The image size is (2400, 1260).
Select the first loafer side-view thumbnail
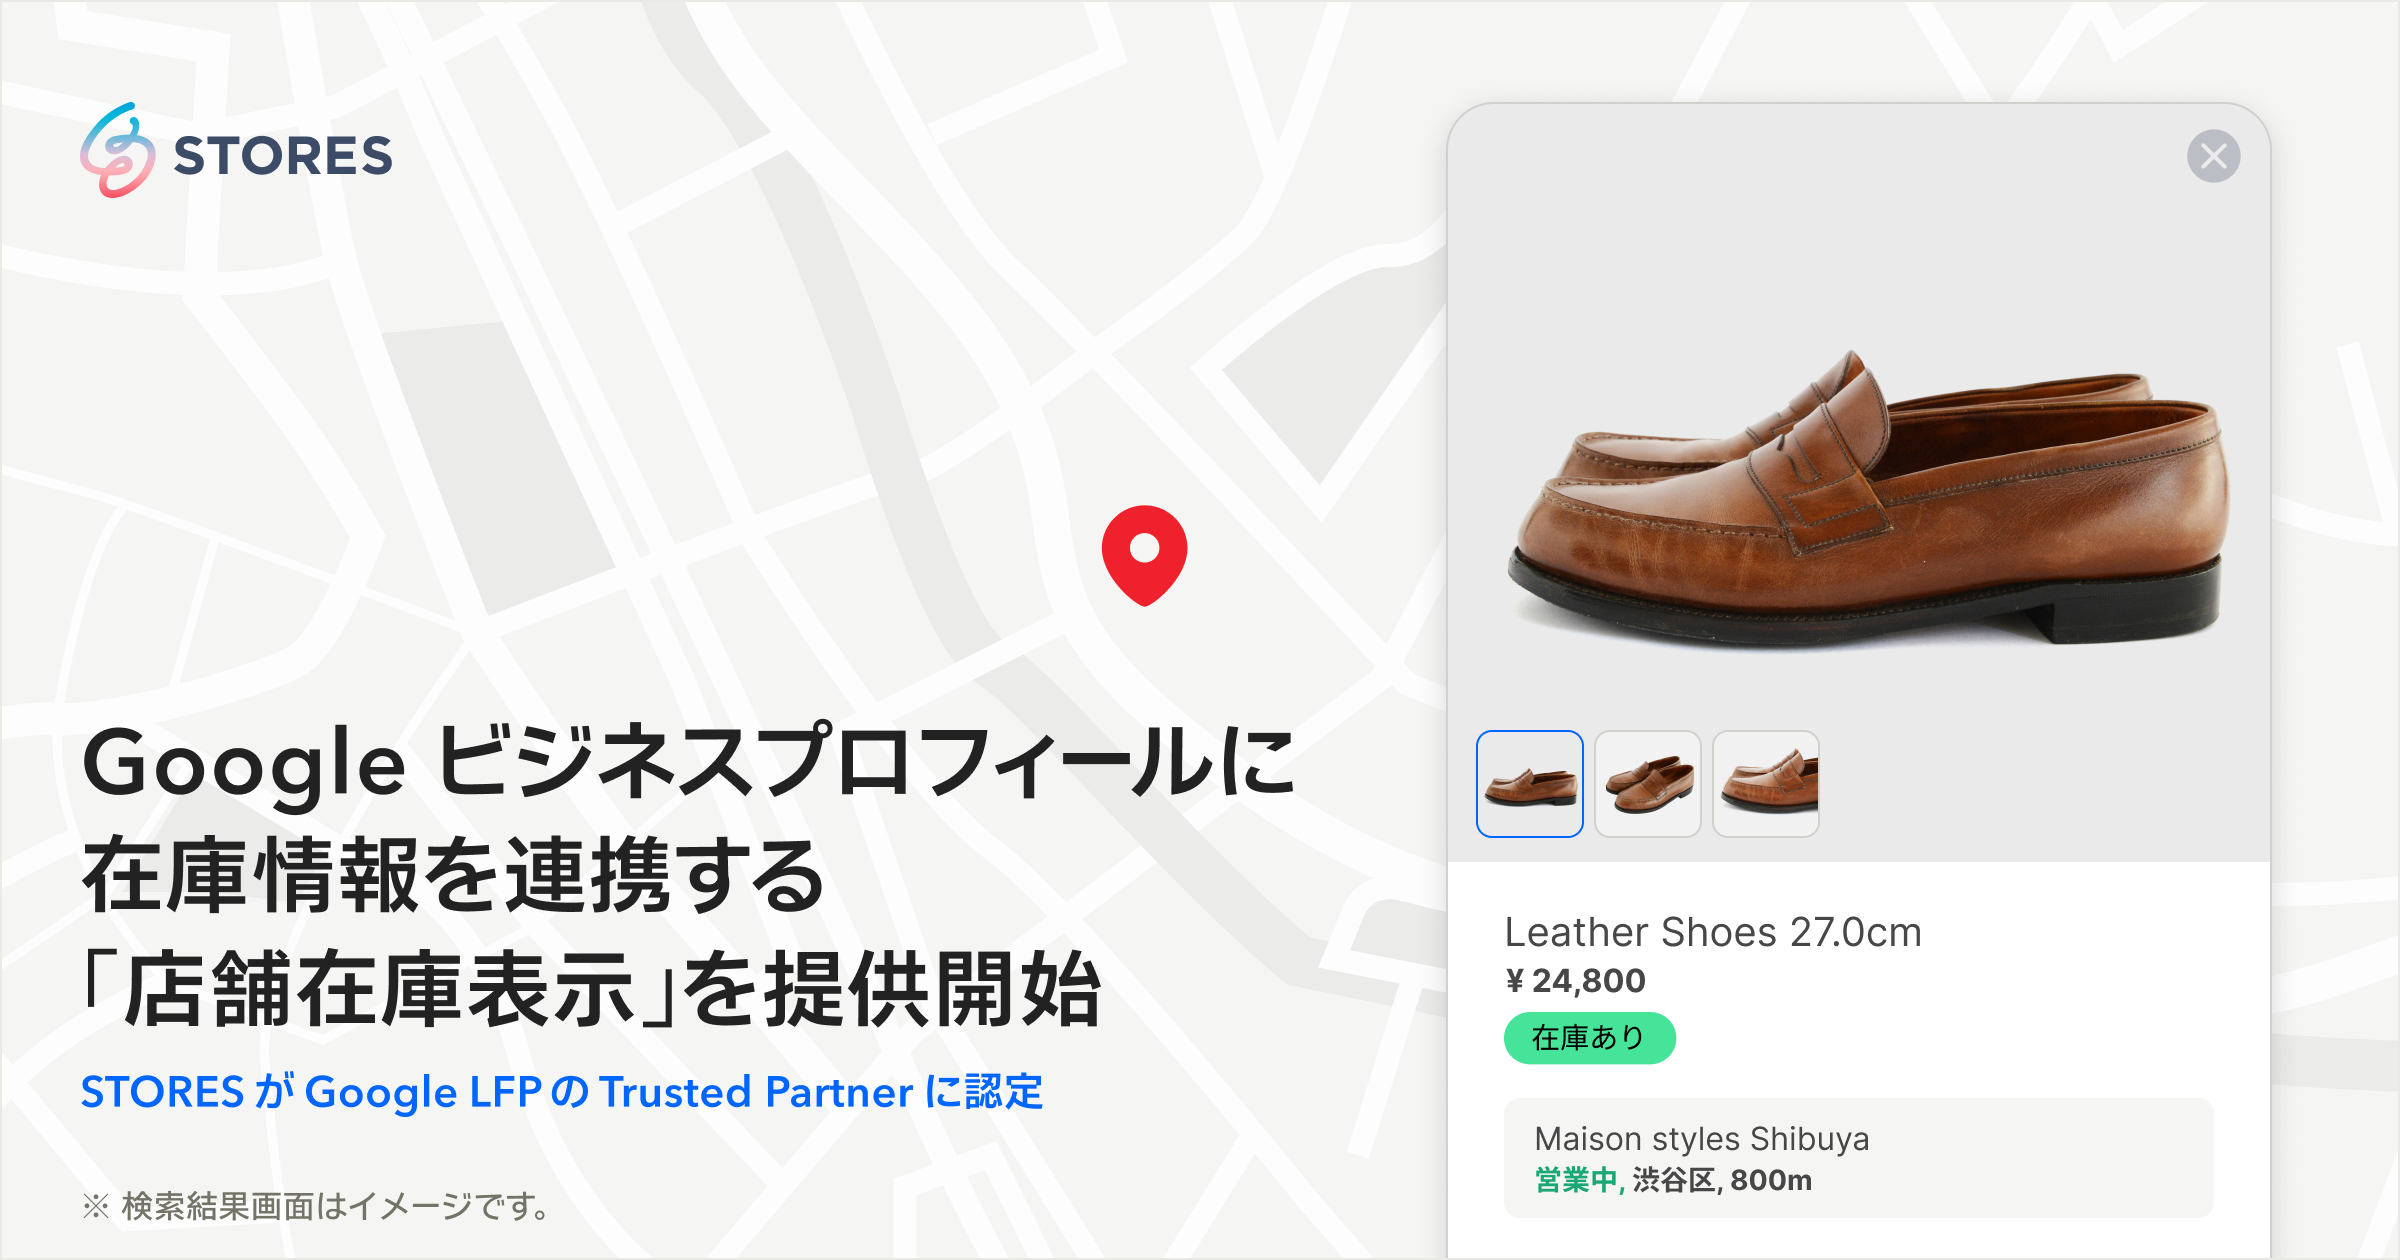1530,784
